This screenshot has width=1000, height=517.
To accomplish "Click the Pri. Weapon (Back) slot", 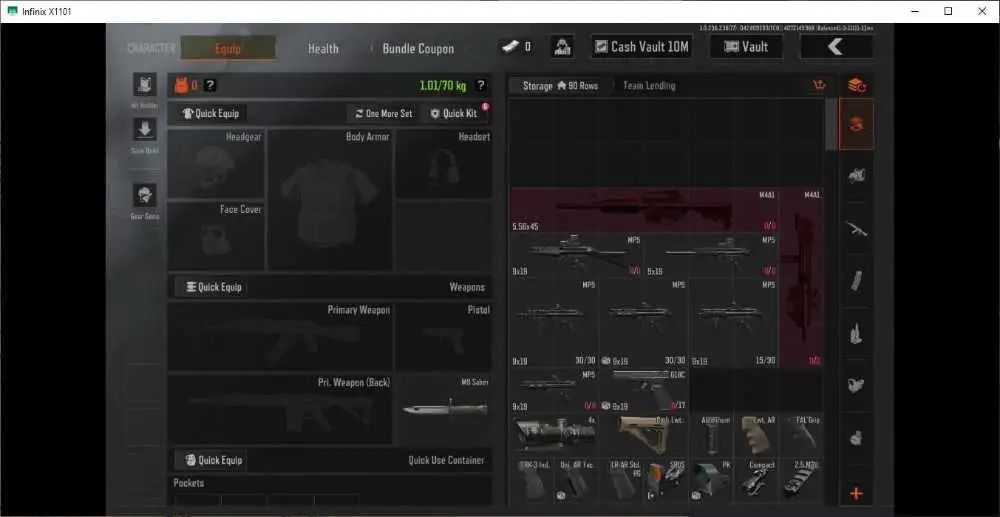I will [x=280, y=409].
